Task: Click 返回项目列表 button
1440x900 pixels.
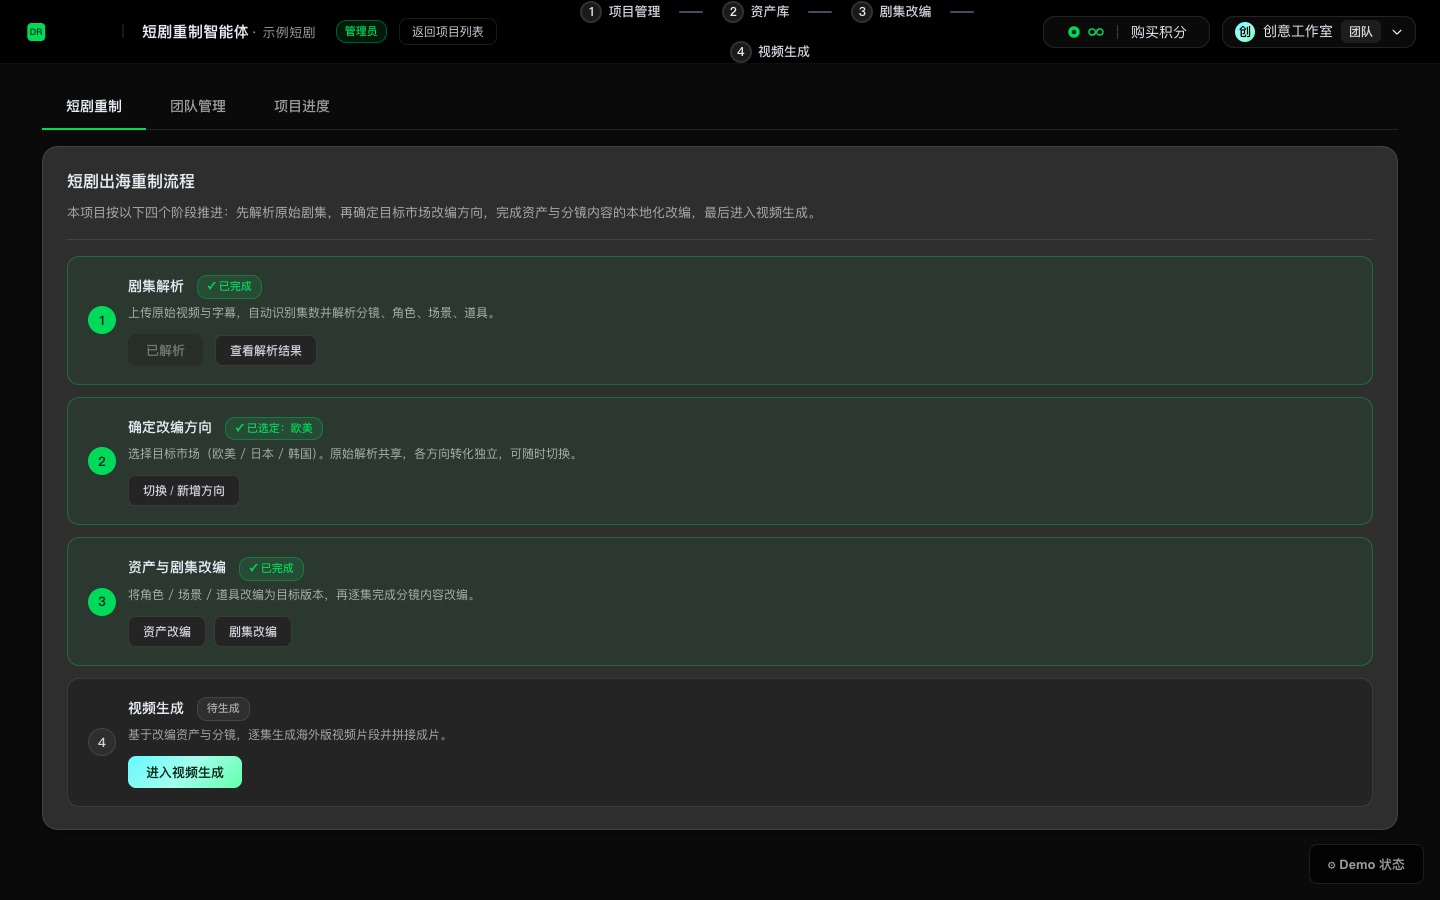Action: pos(448,32)
